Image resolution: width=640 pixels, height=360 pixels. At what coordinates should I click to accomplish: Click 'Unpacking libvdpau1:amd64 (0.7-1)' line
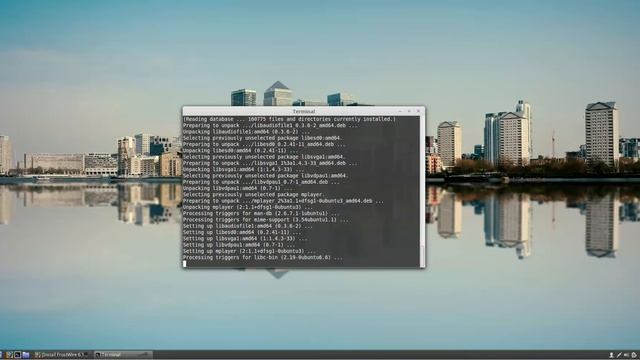[238, 188]
